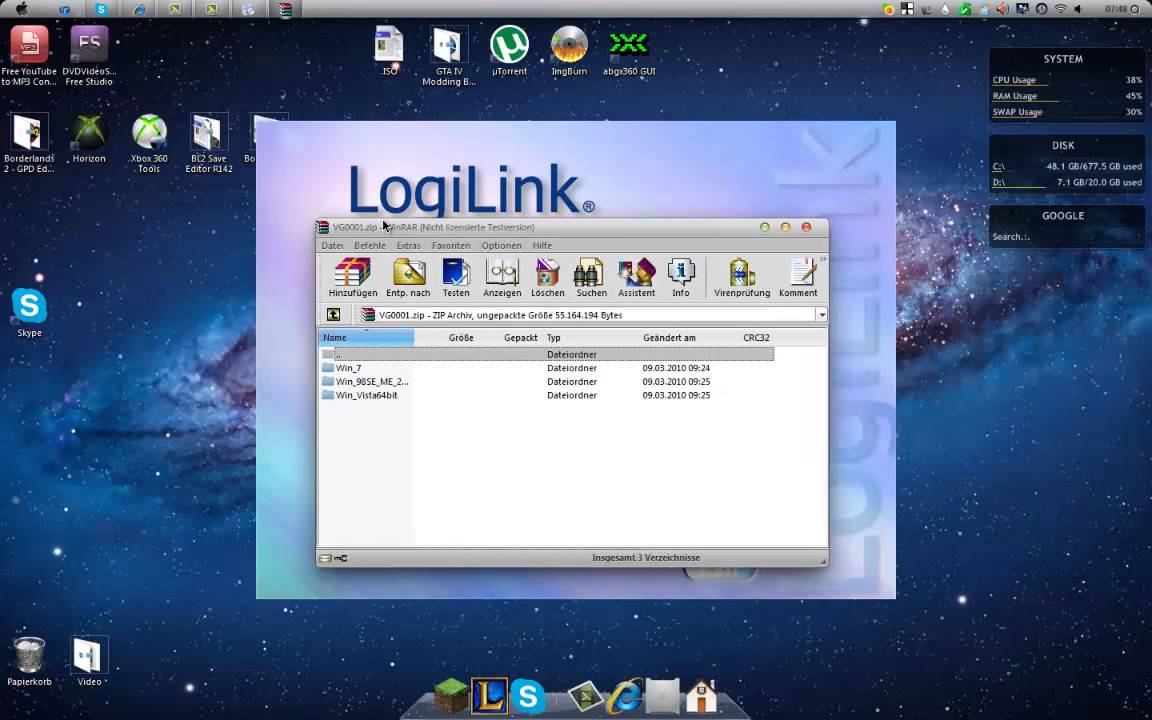
Task: Click the 07:48 clock in top bar
Action: [1115, 9]
